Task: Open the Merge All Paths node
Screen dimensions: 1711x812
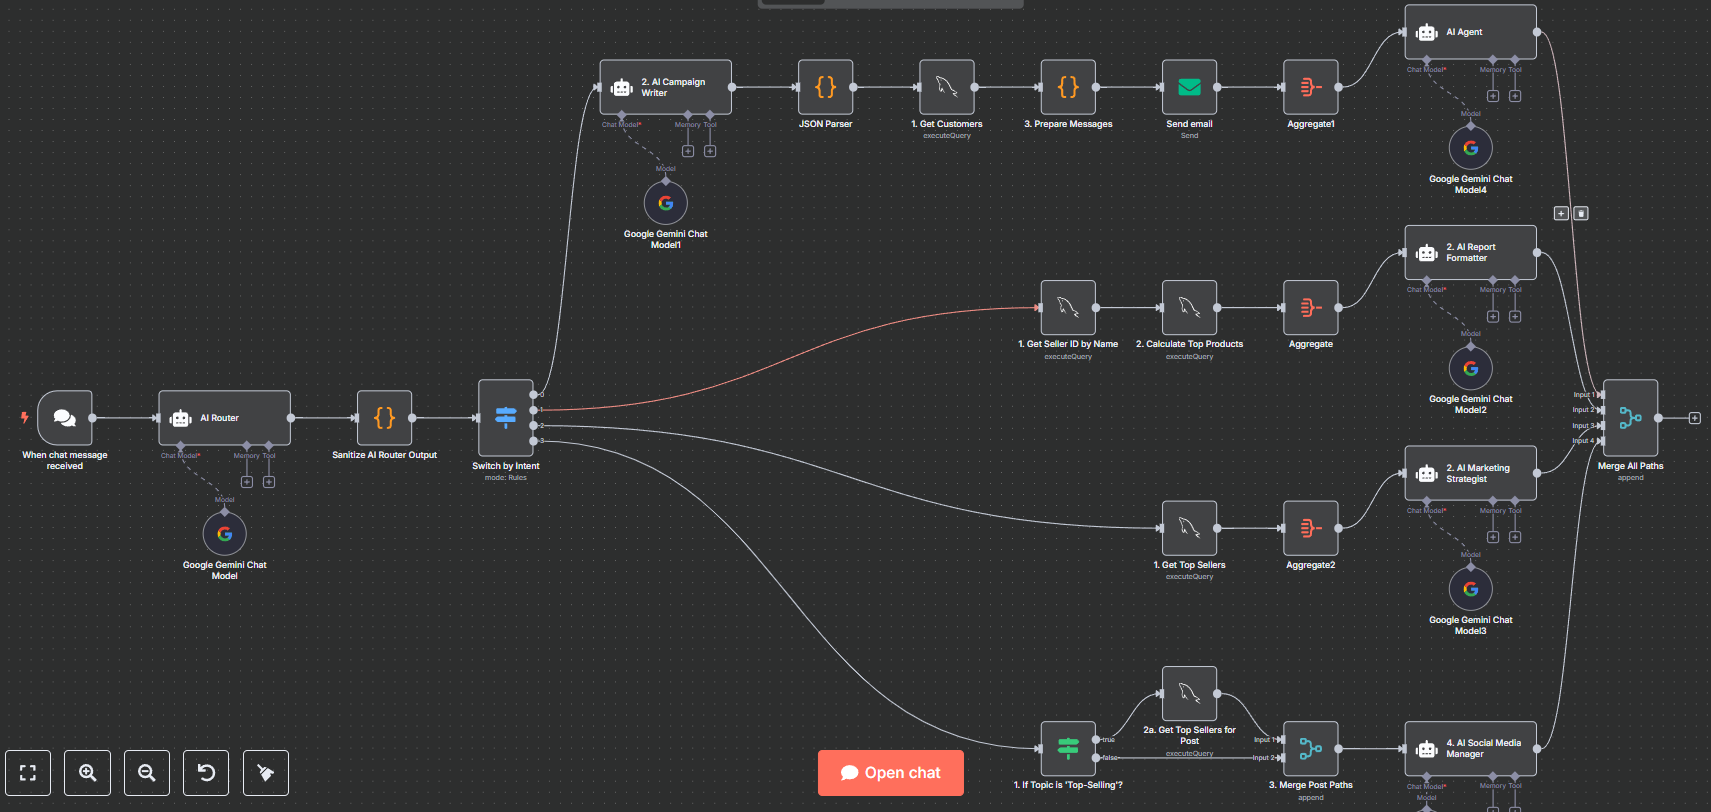Action: (x=1631, y=418)
